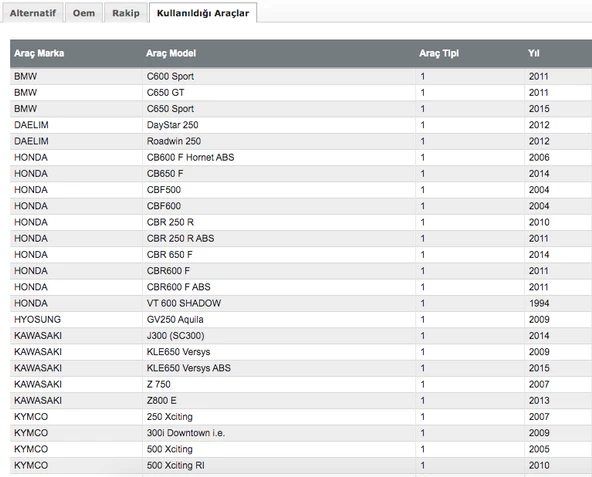
Task: Click BMW brand in C600 Sport row
Action: (25, 76)
